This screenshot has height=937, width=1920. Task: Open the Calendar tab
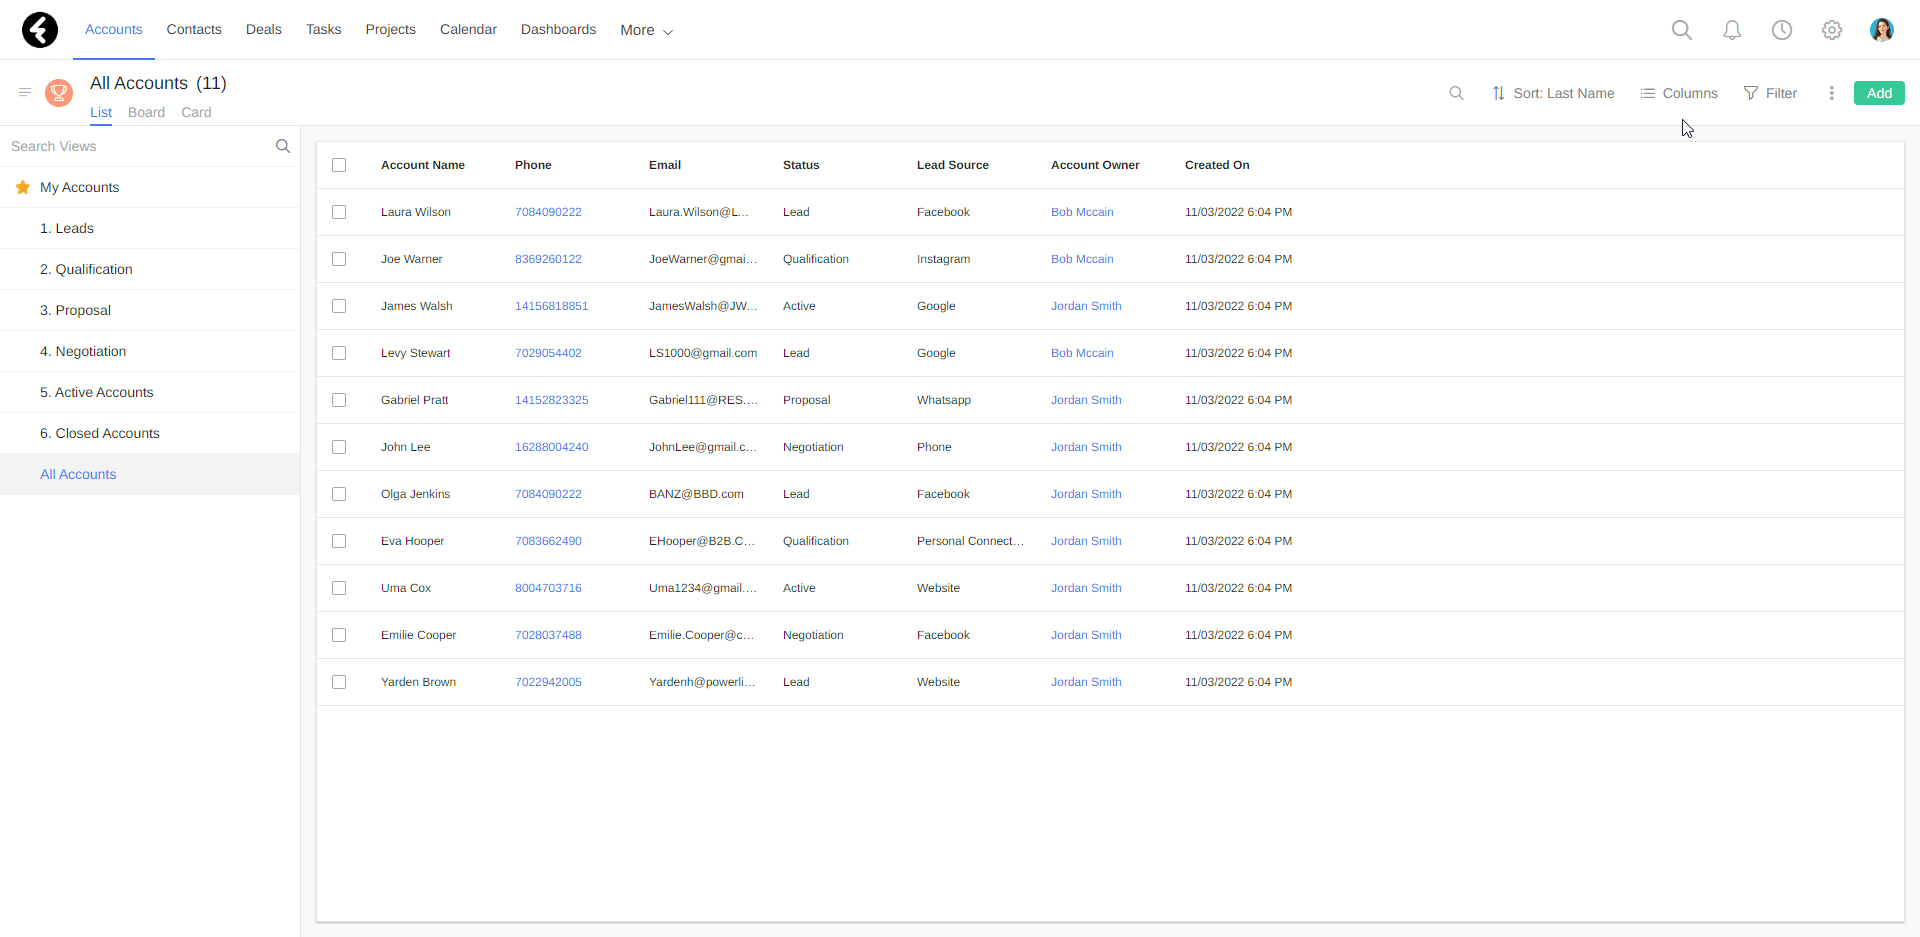click(x=468, y=29)
